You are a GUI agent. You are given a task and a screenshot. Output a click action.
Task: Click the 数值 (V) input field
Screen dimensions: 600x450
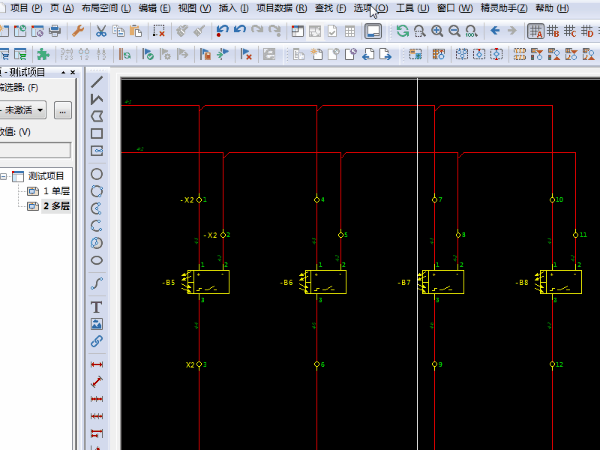pyautogui.click(x=34, y=150)
